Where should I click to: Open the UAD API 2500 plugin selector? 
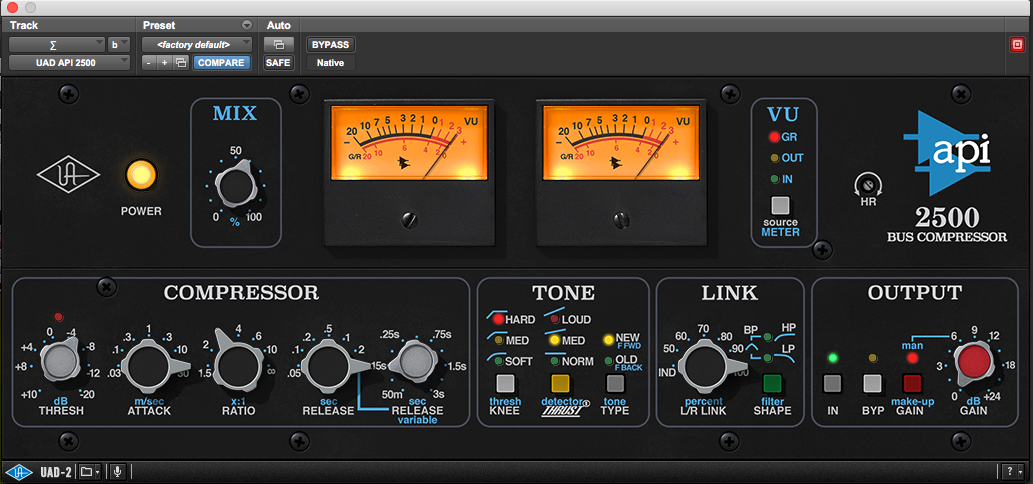[69, 63]
